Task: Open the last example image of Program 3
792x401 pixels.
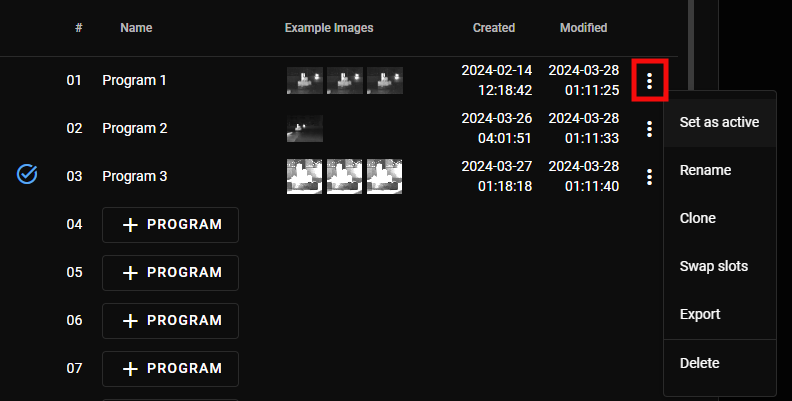Action: point(385,177)
